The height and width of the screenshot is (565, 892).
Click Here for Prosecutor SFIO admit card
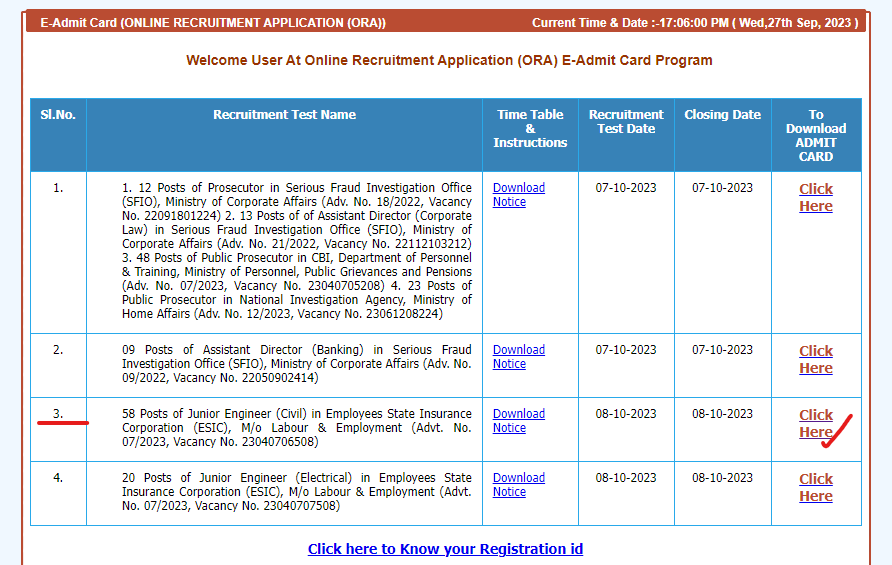click(816, 197)
